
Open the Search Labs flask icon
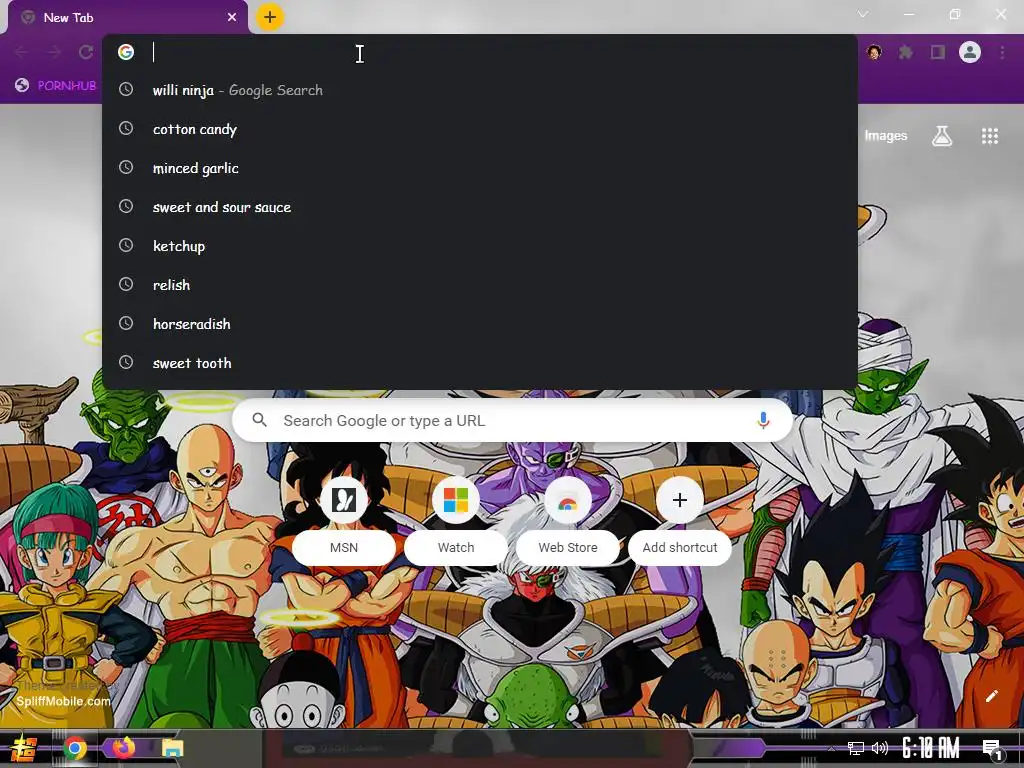[x=942, y=136]
